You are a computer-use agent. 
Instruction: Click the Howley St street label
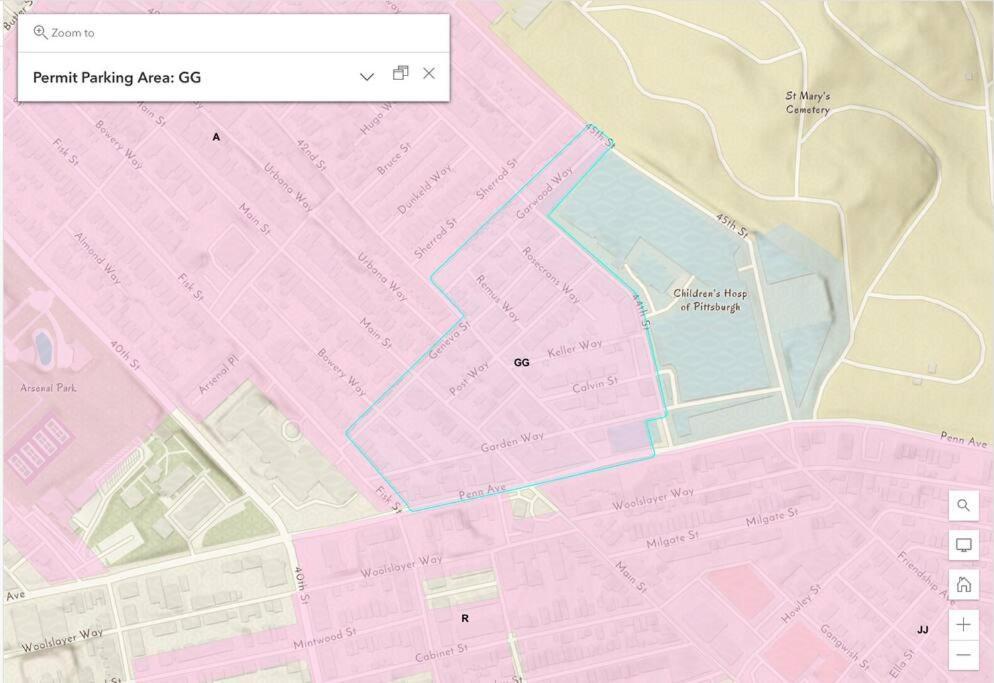point(801,604)
